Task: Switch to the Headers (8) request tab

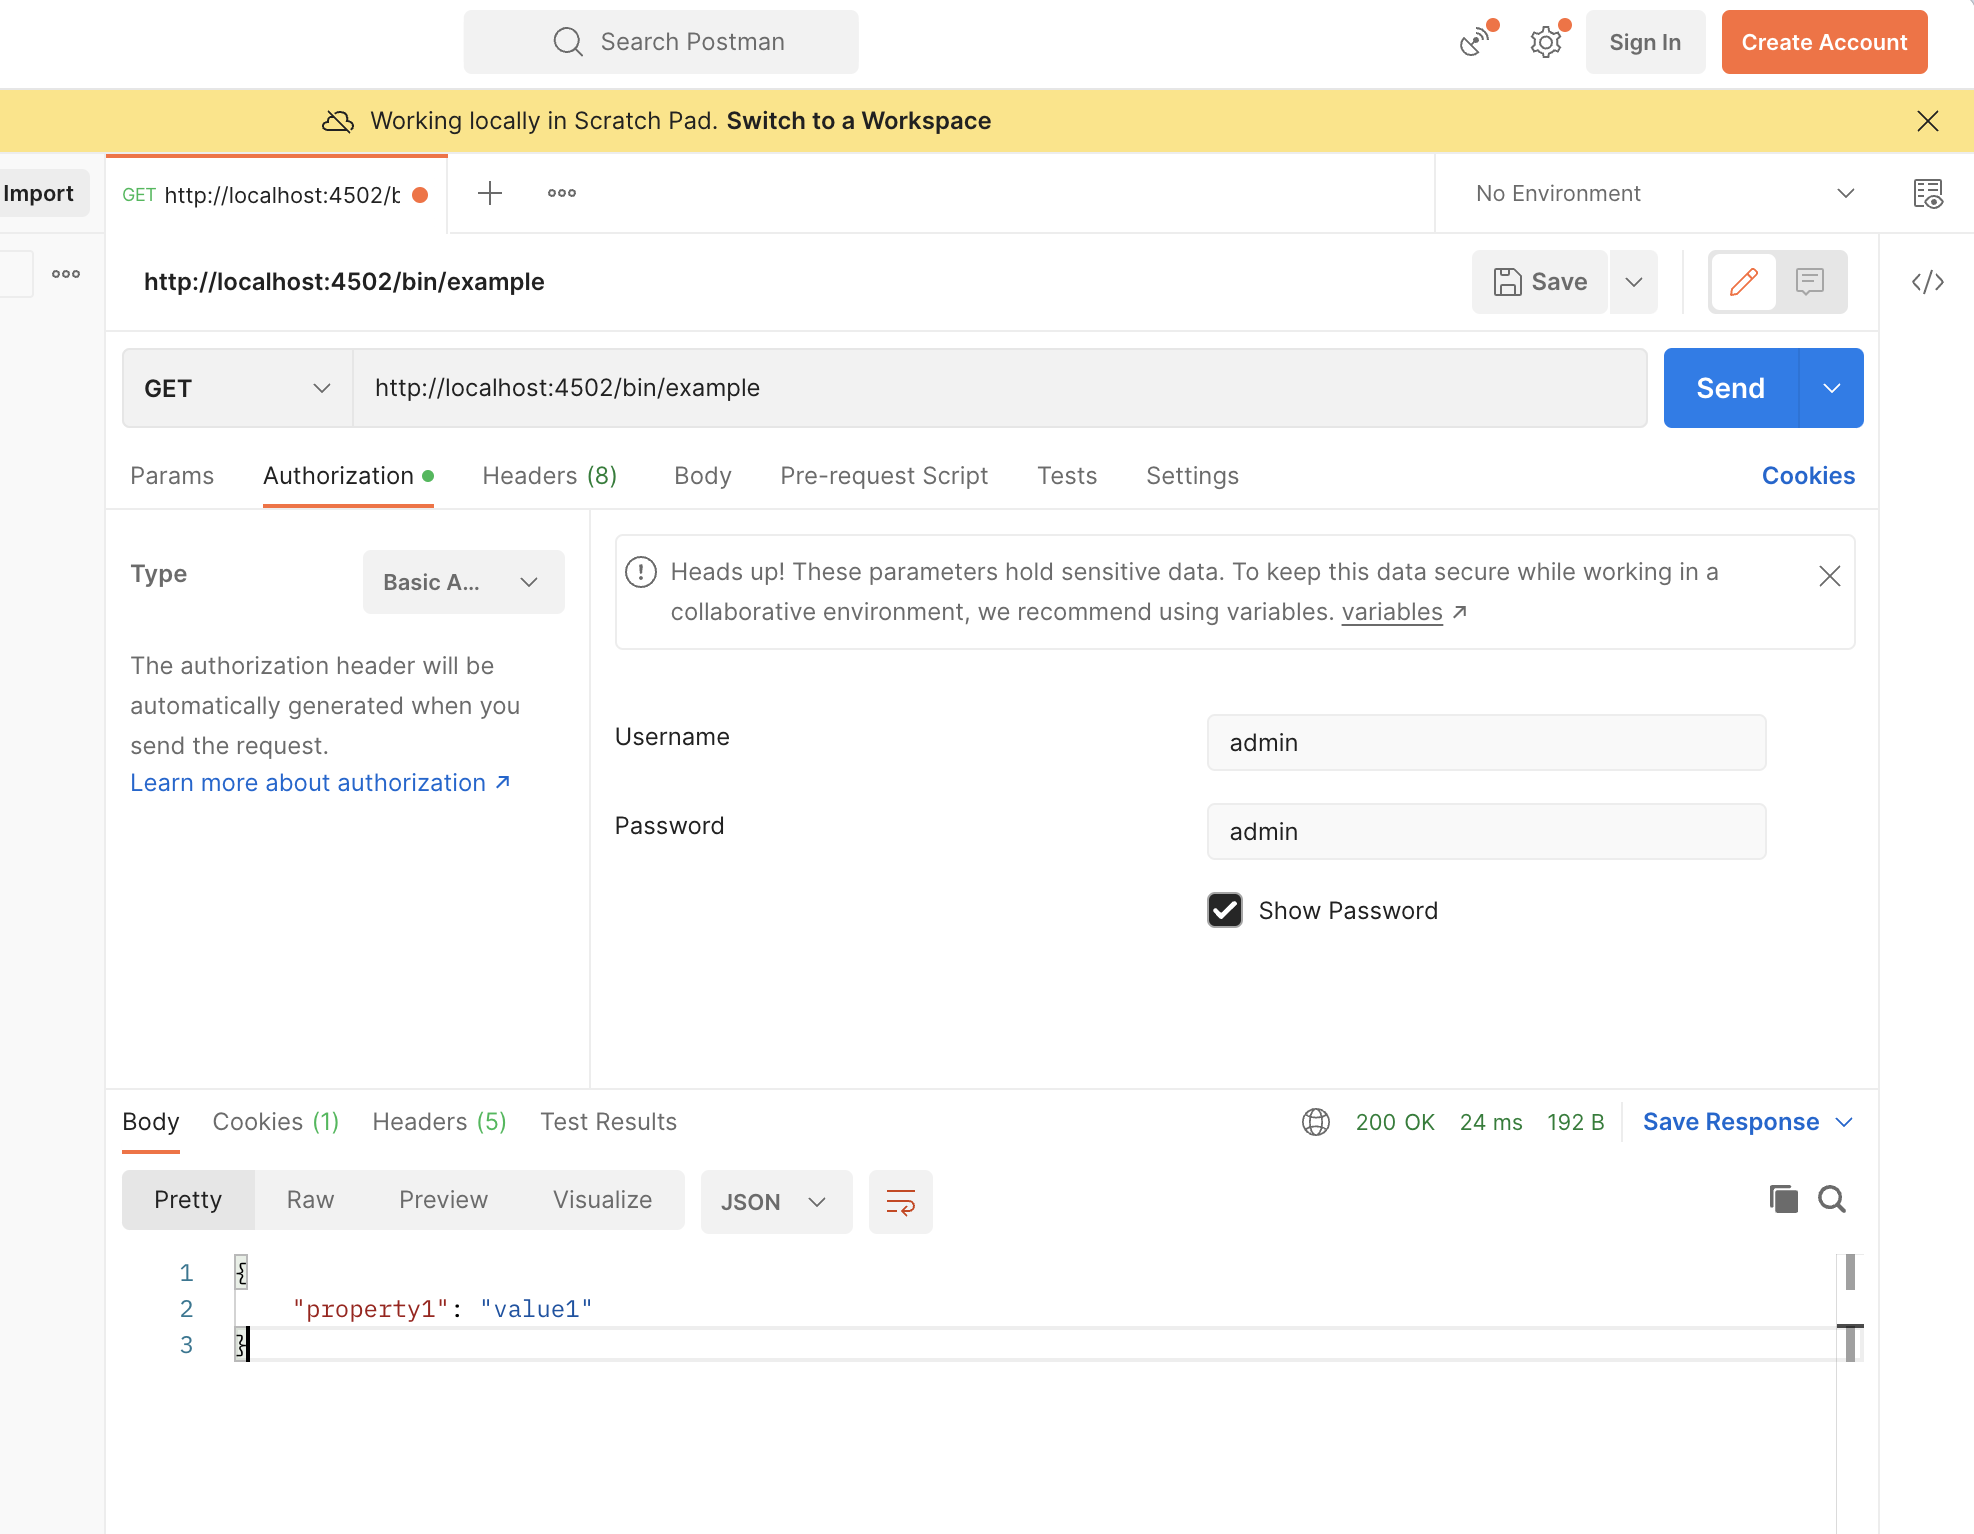Action: [x=549, y=476]
